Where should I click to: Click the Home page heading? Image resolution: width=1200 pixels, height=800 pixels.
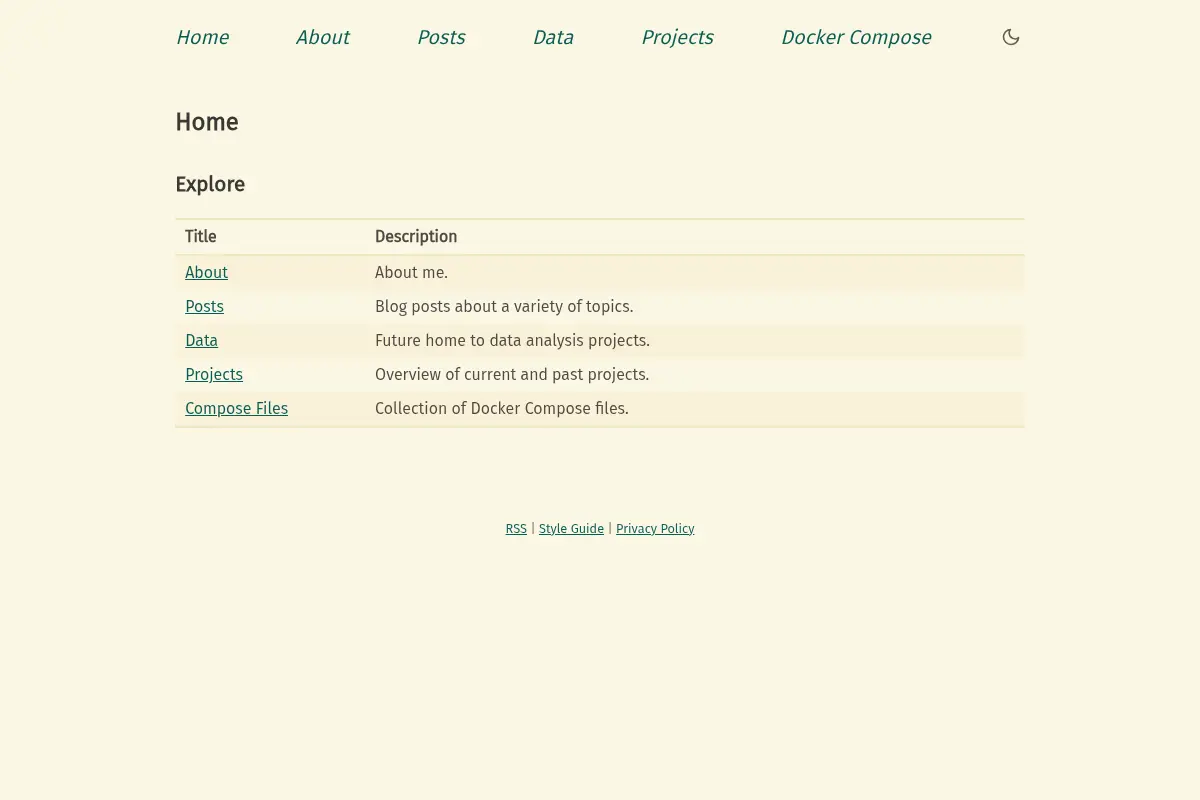(207, 122)
